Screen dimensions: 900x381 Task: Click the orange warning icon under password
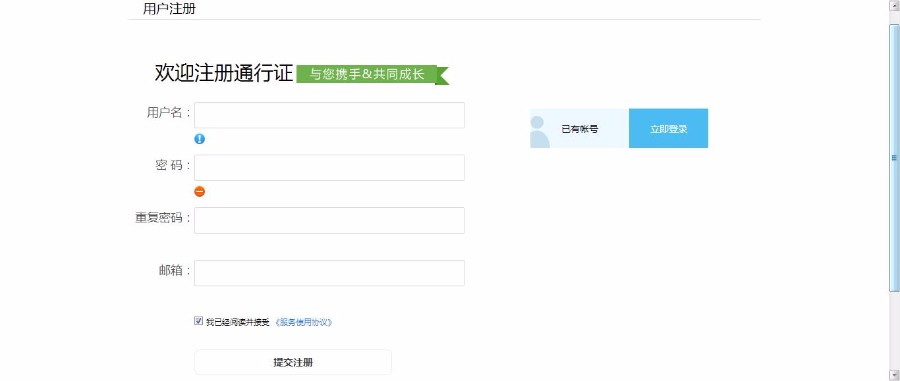click(199, 192)
